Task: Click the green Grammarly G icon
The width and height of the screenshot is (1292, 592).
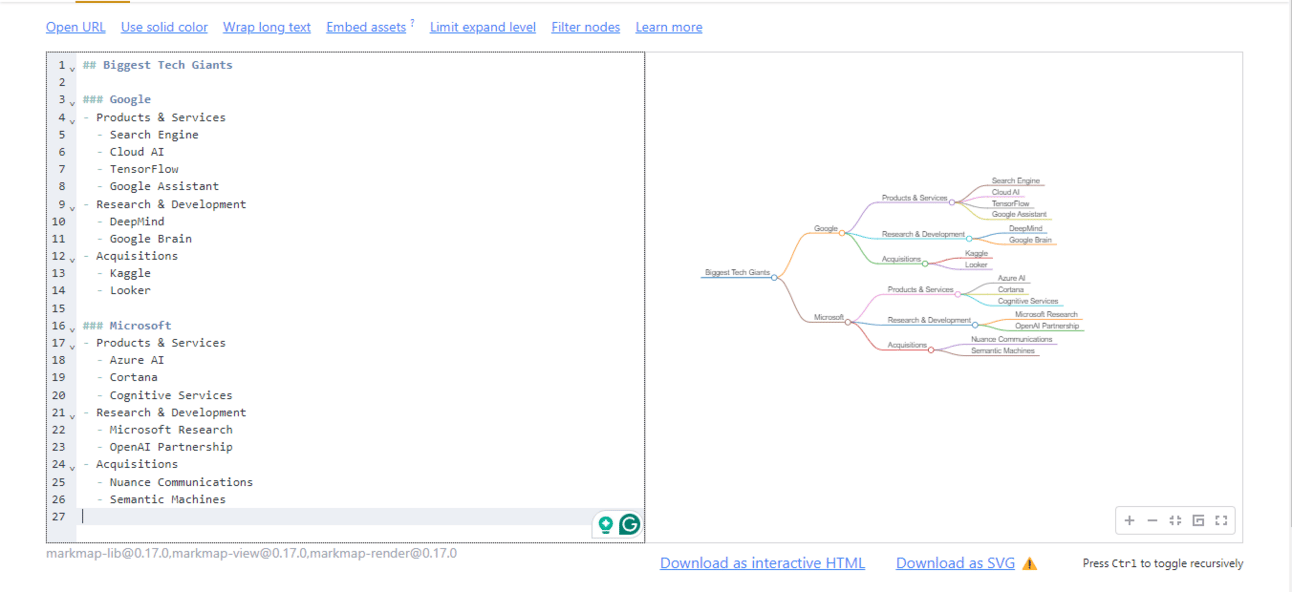Action: (629, 524)
